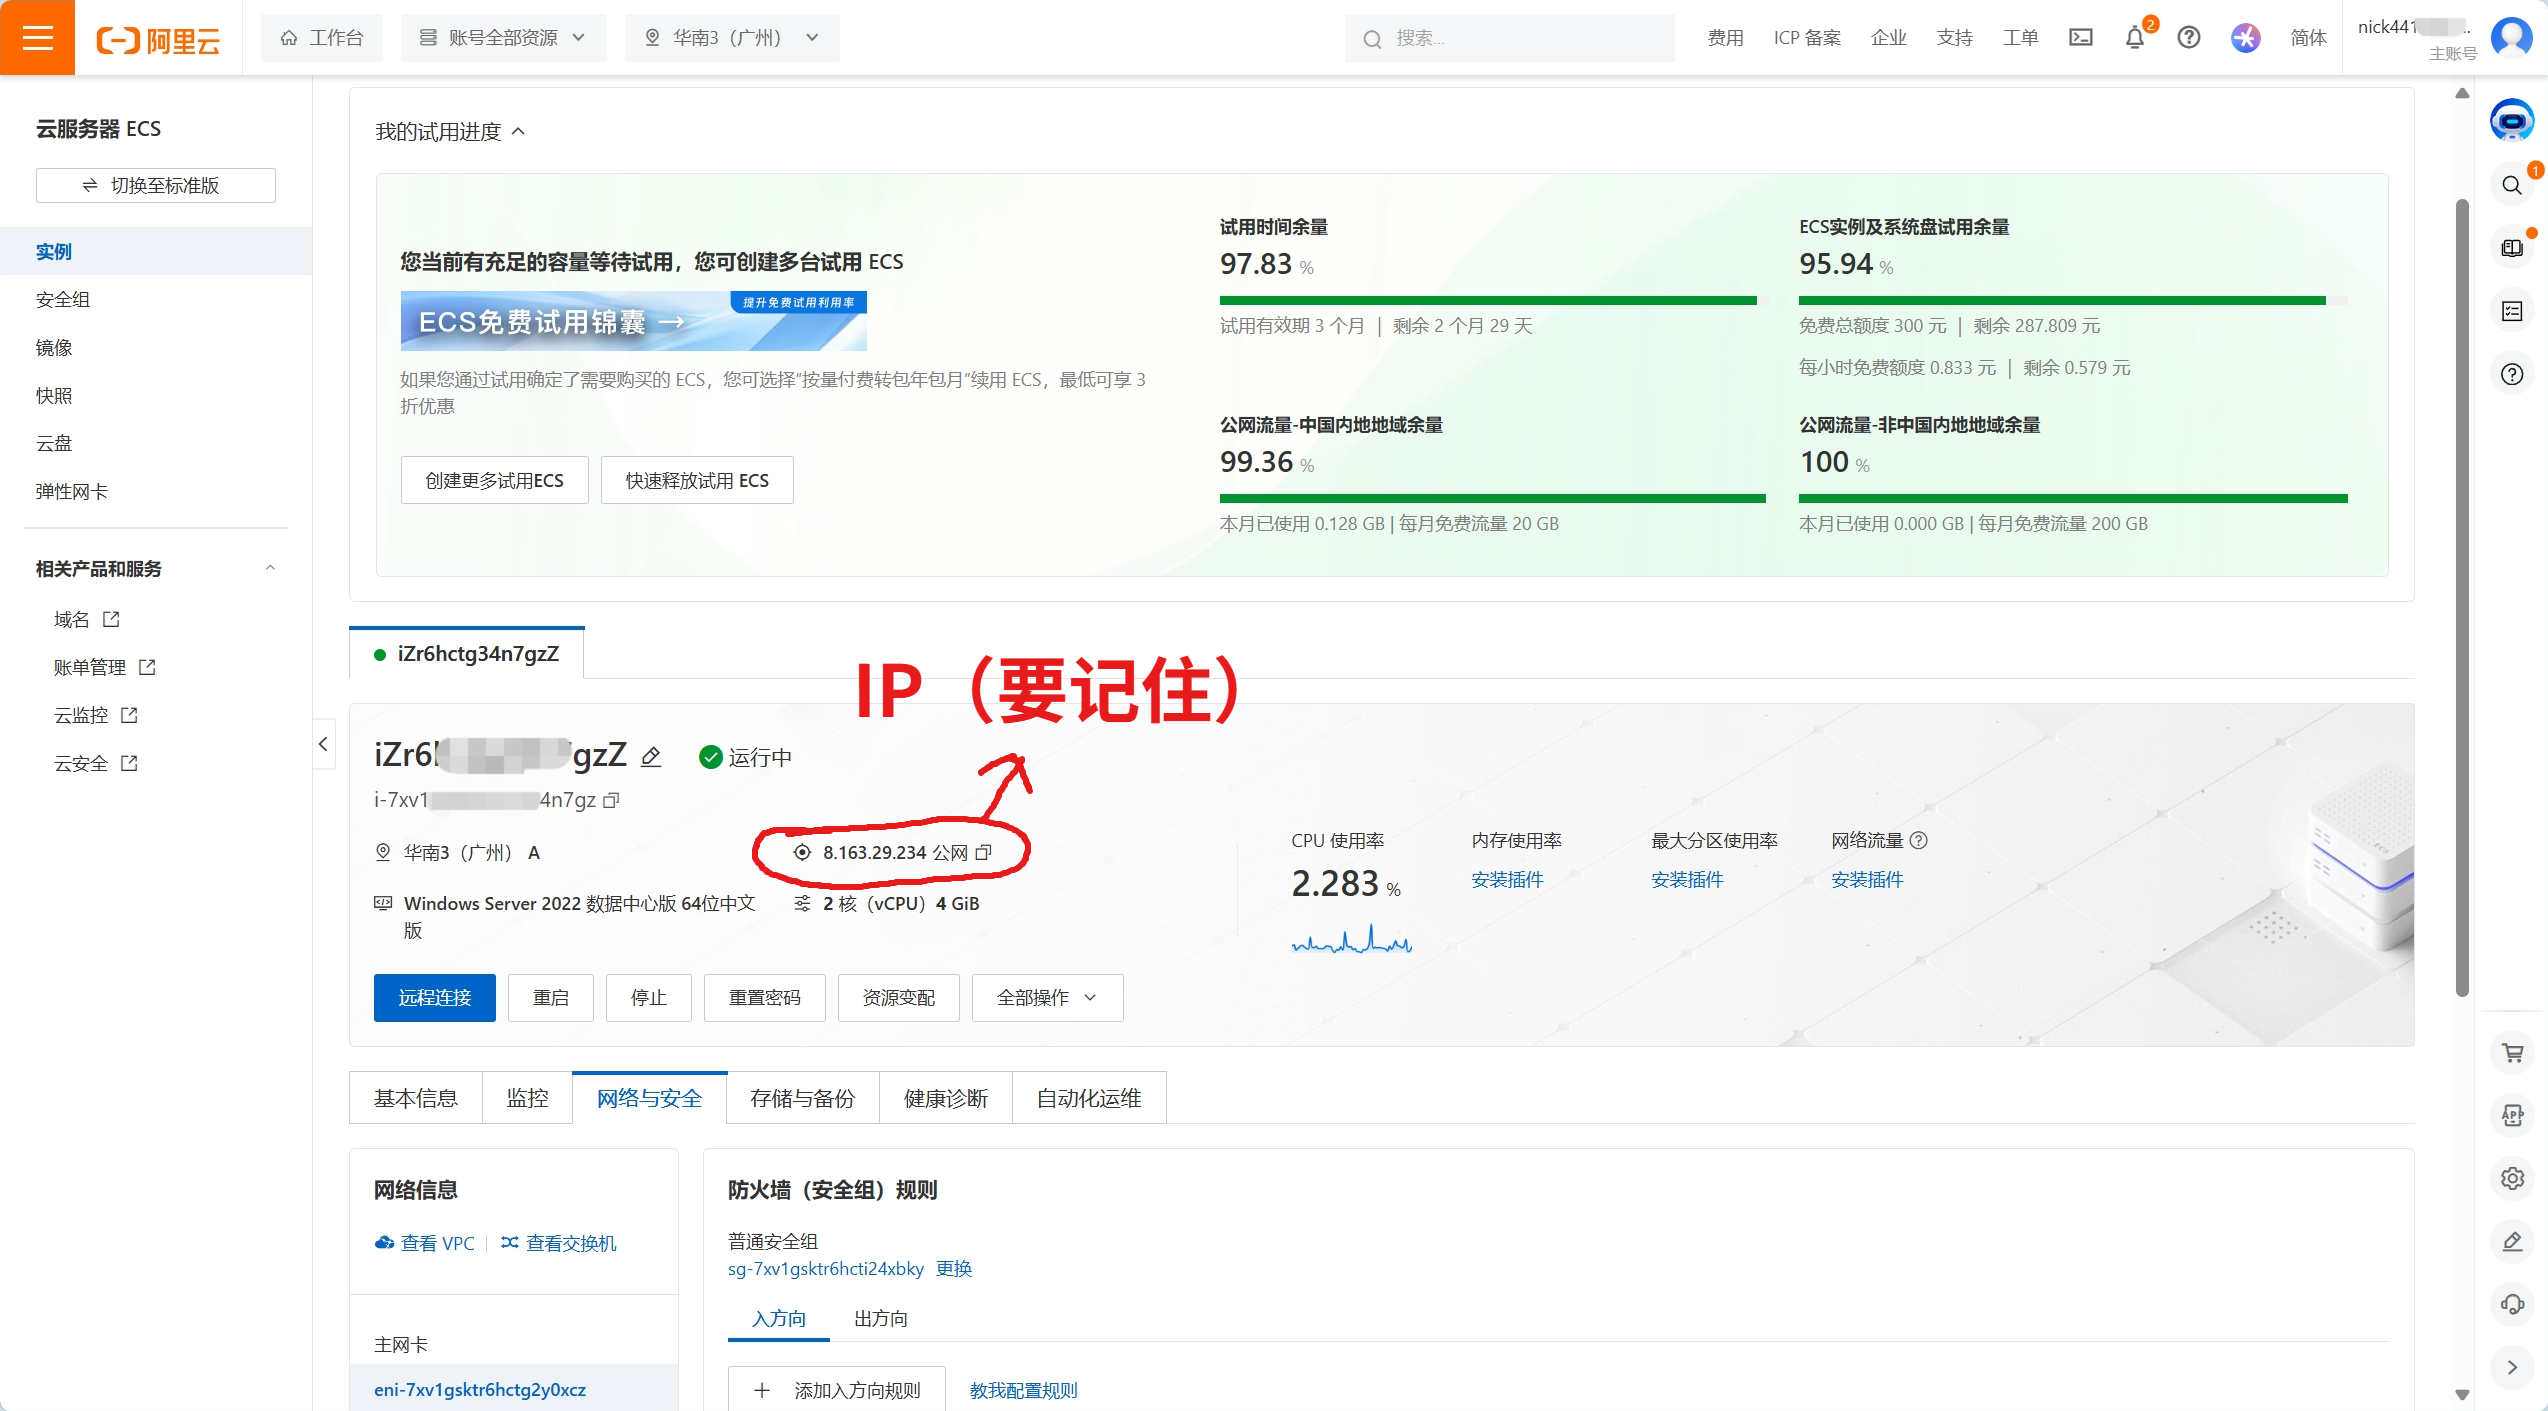Open external link icon next to 域名

[x=111, y=620]
